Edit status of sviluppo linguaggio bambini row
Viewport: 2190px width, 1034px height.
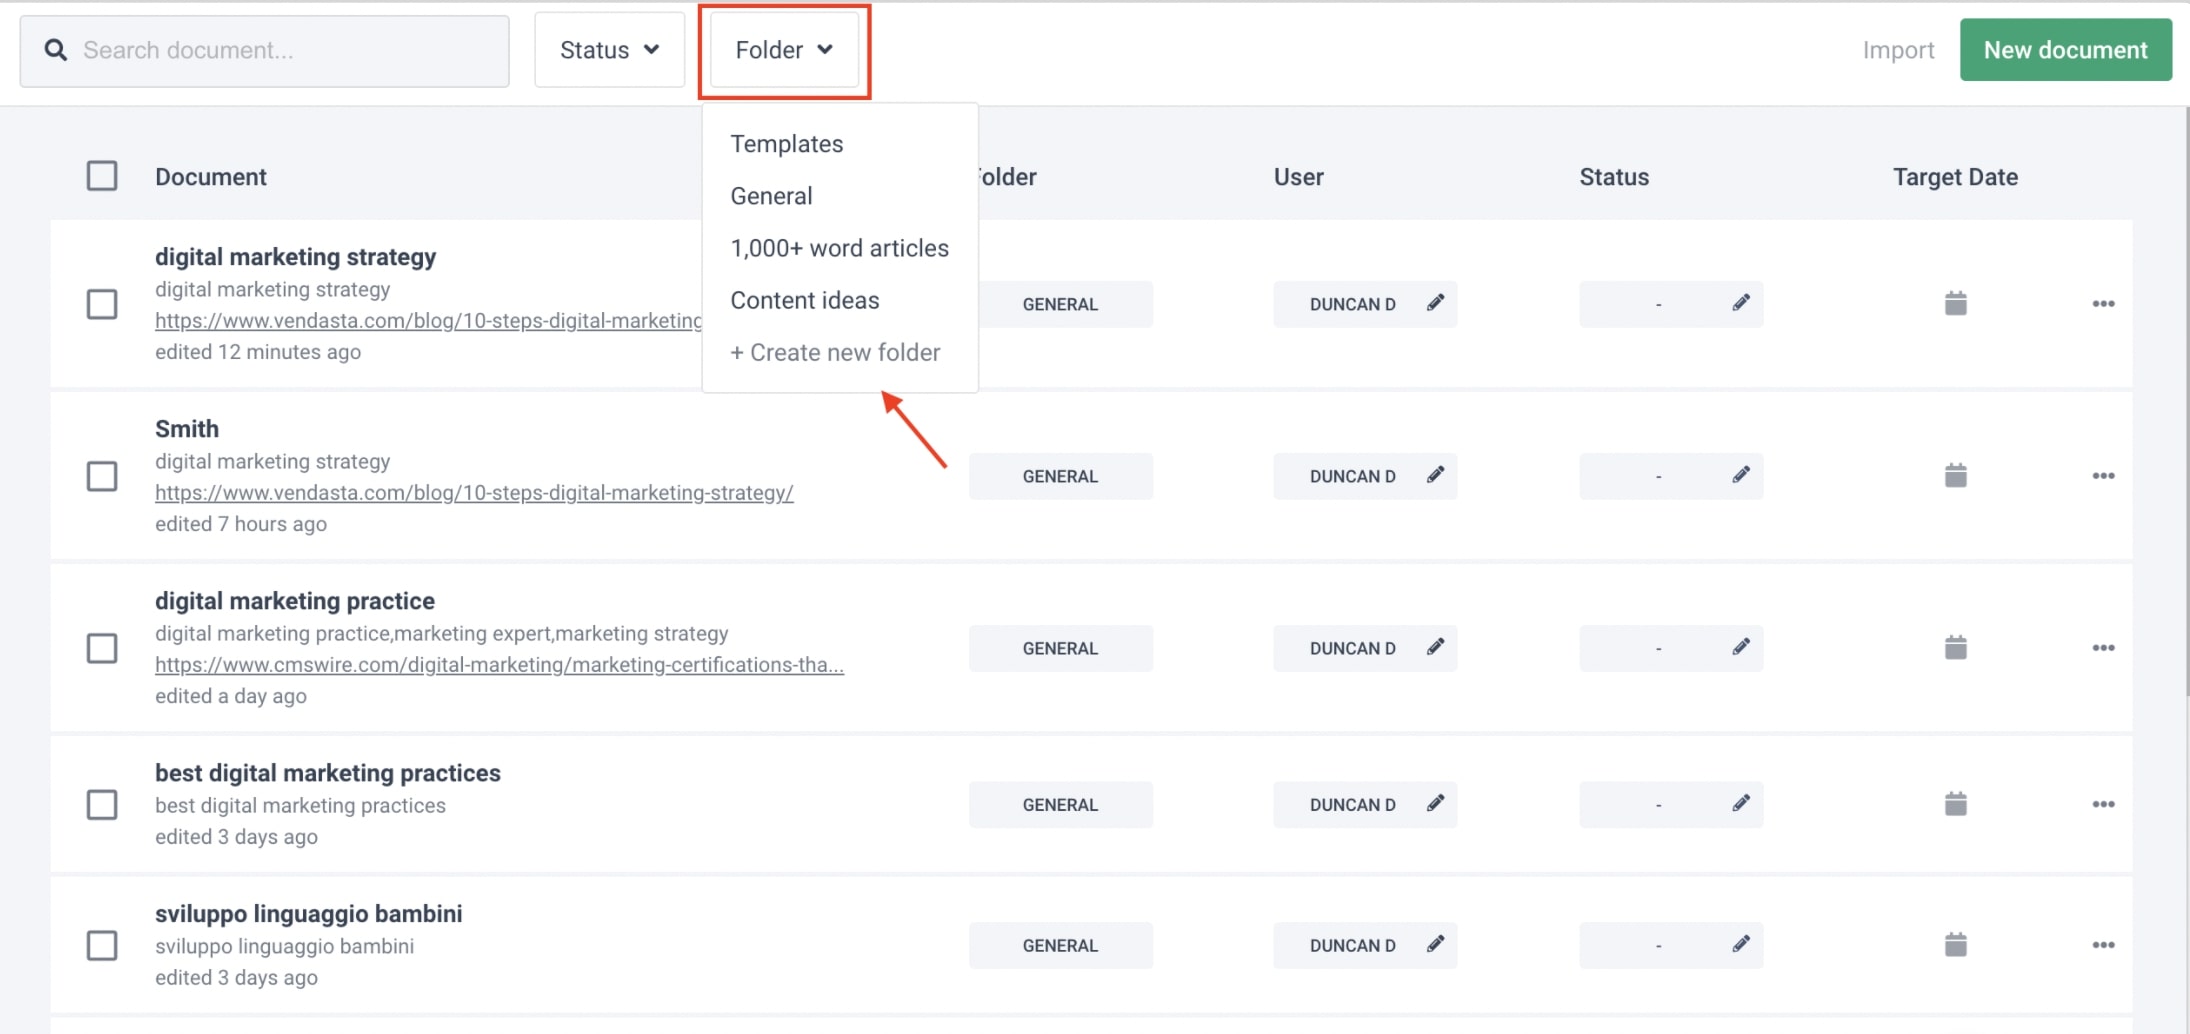pos(1741,944)
